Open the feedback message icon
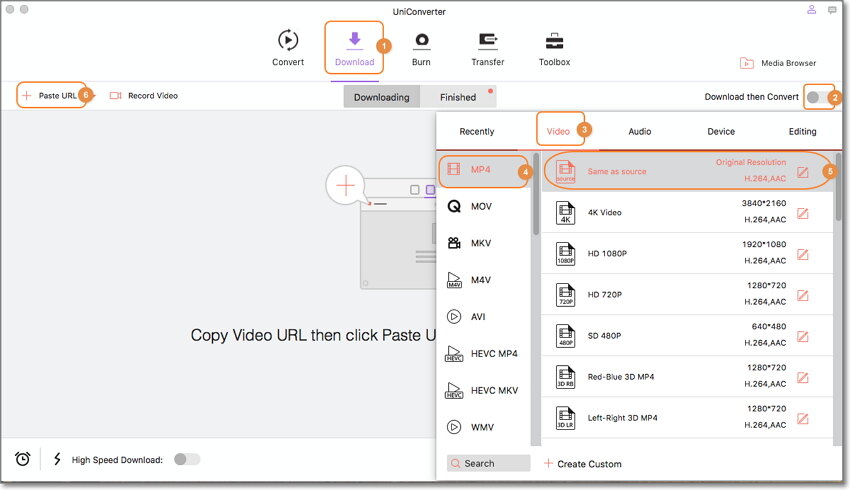Viewport: 850px width, 490px height. 832,10
